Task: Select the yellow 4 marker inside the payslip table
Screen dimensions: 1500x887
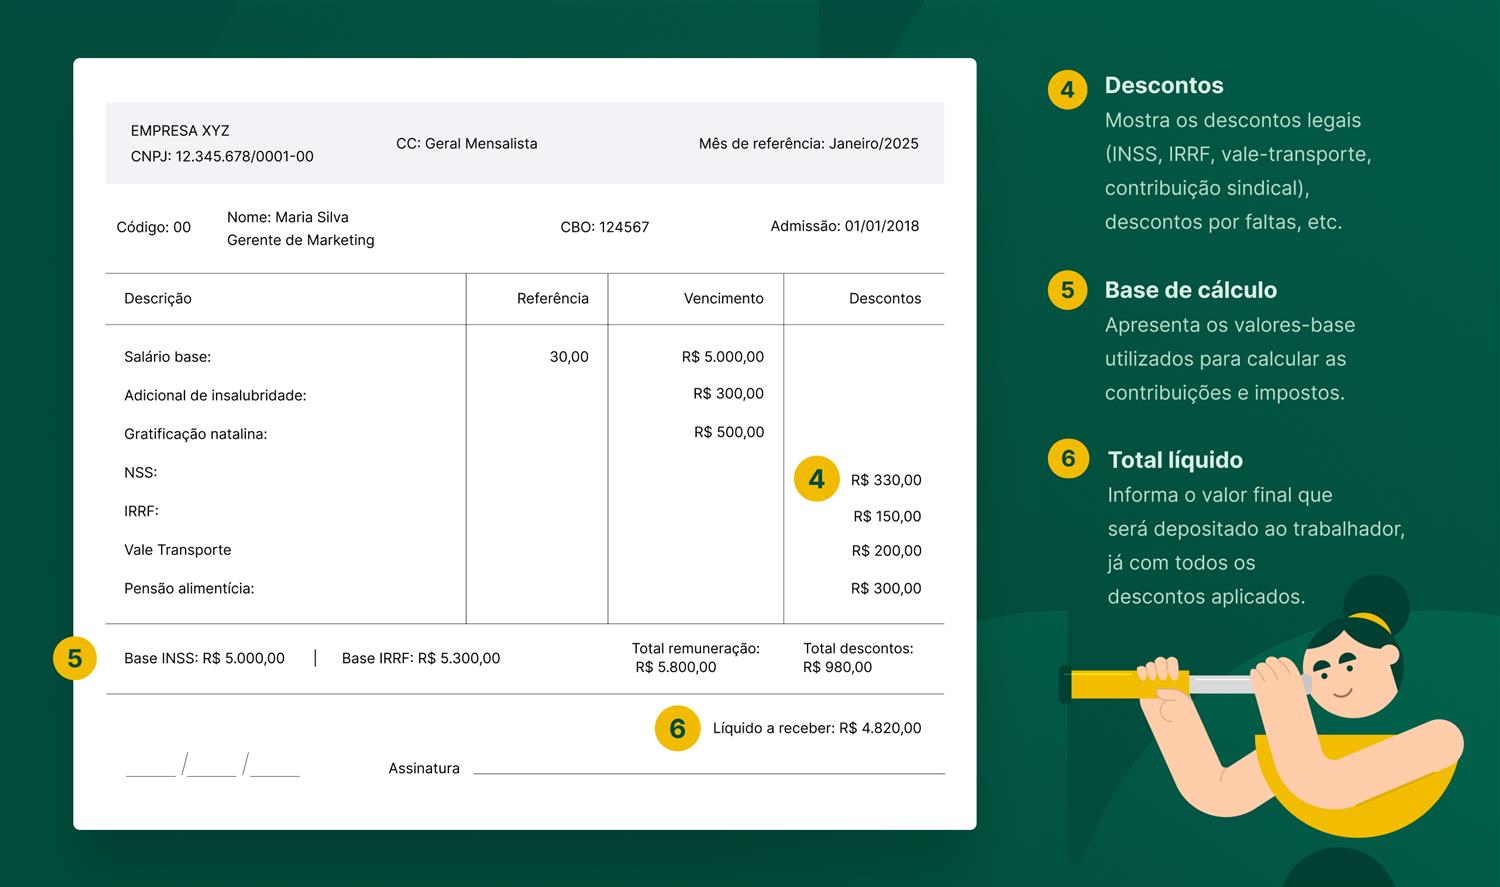Action: 816,479
